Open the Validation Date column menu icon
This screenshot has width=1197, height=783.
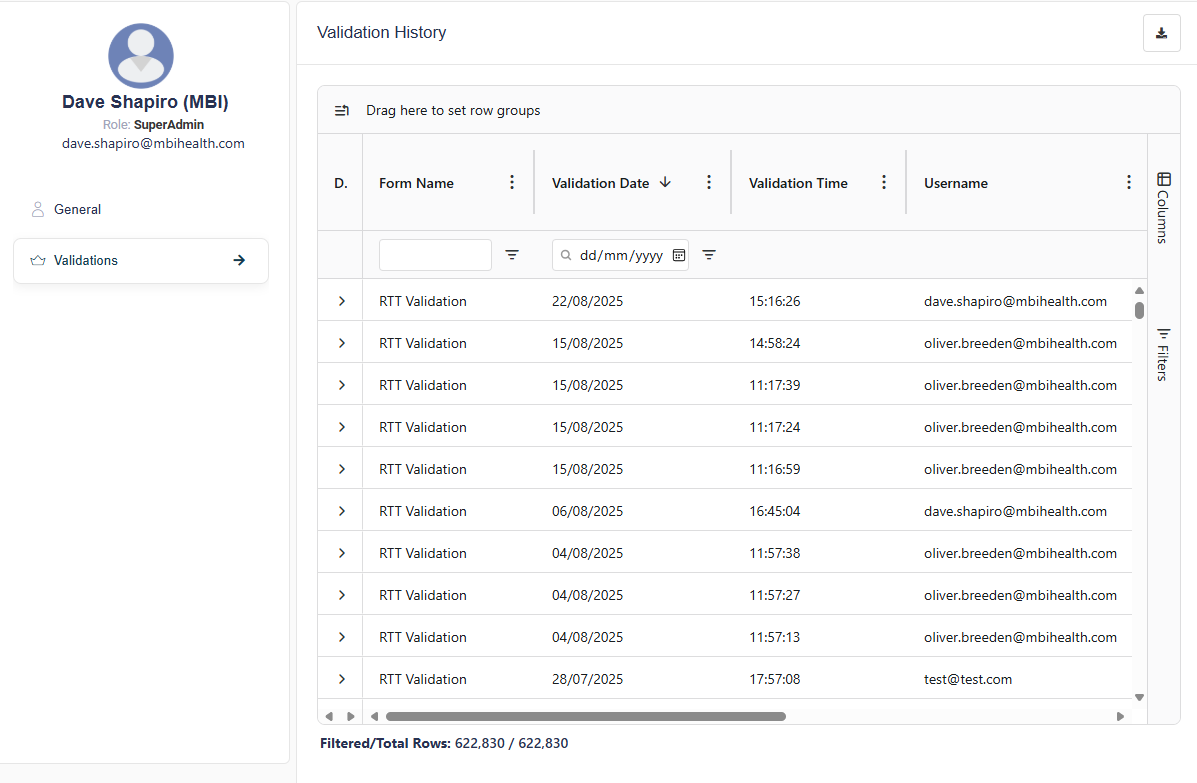(709, 182)
